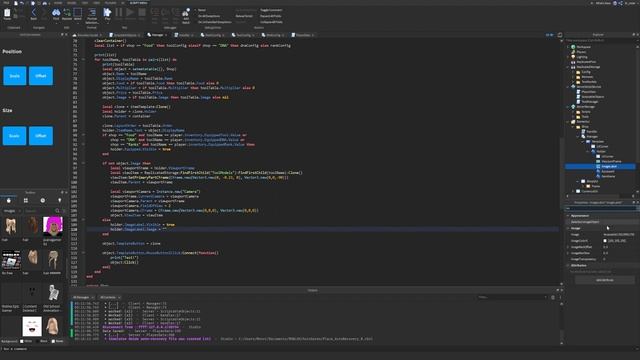Click the Add Attribute button
640x360 pixels.
tap(604, 280)
